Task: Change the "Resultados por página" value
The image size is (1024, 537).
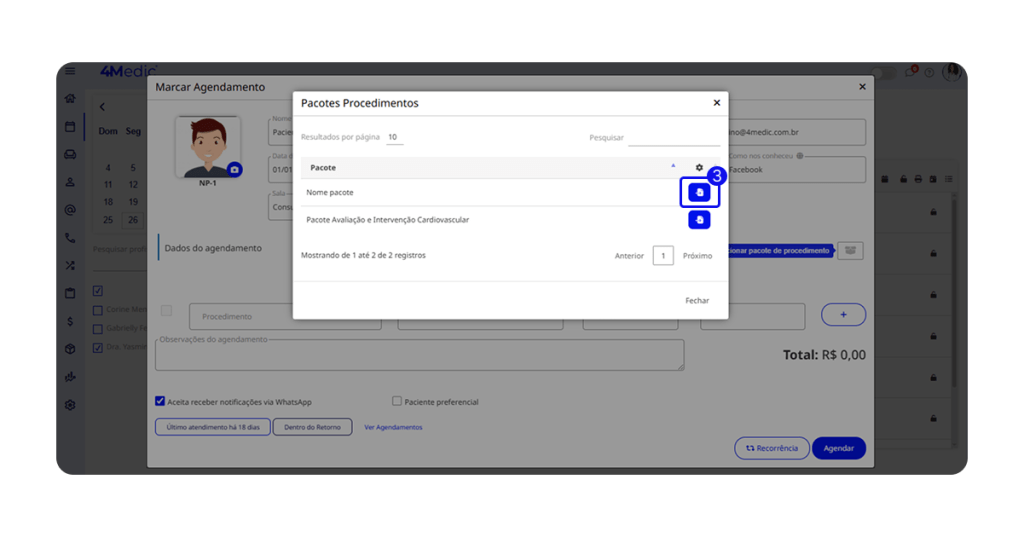Action: [x=394, y=137]
